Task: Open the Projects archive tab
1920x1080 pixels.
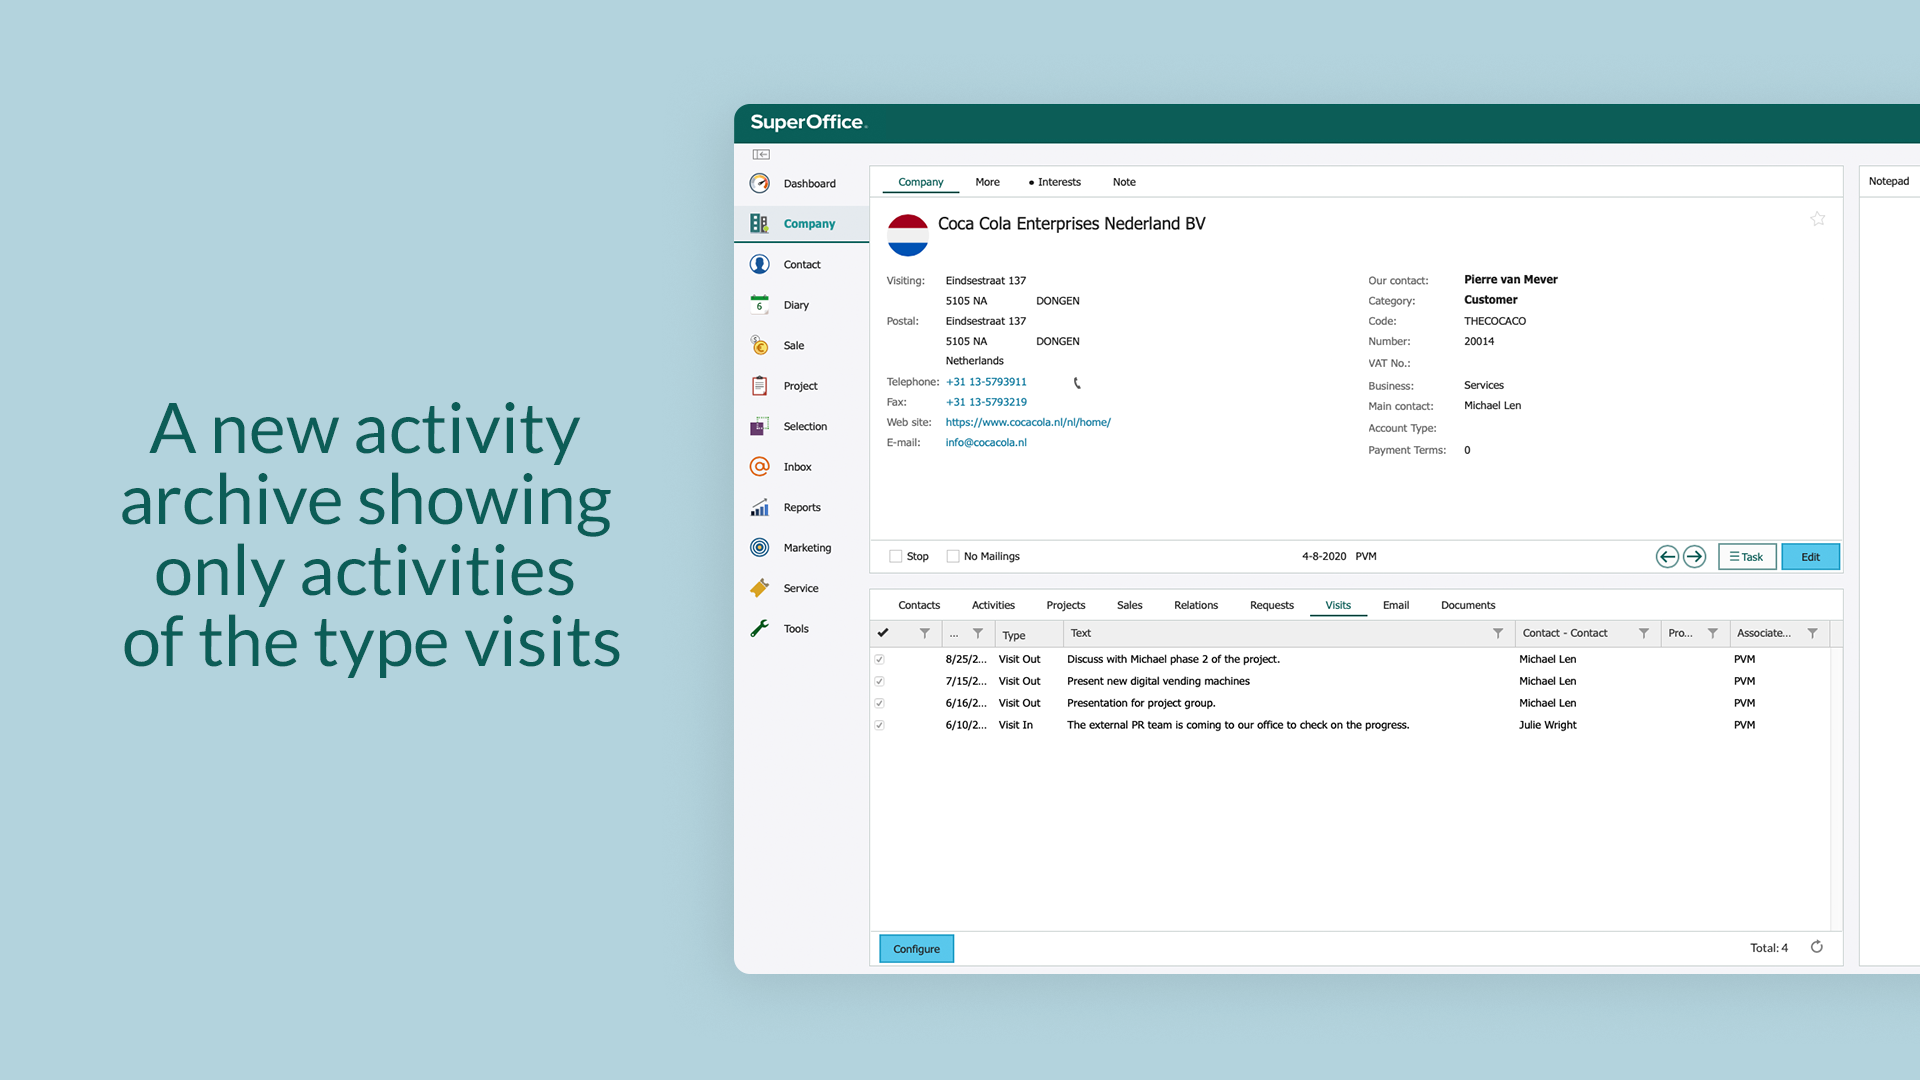Action: coord(1066,605)
